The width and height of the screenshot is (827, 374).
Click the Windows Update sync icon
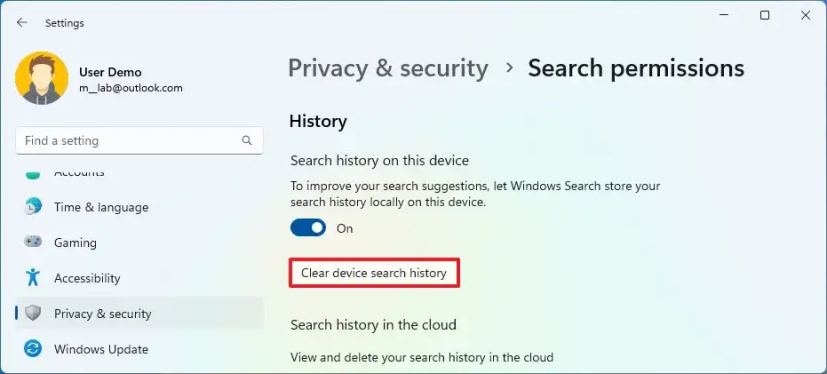[x=33, y=349]
